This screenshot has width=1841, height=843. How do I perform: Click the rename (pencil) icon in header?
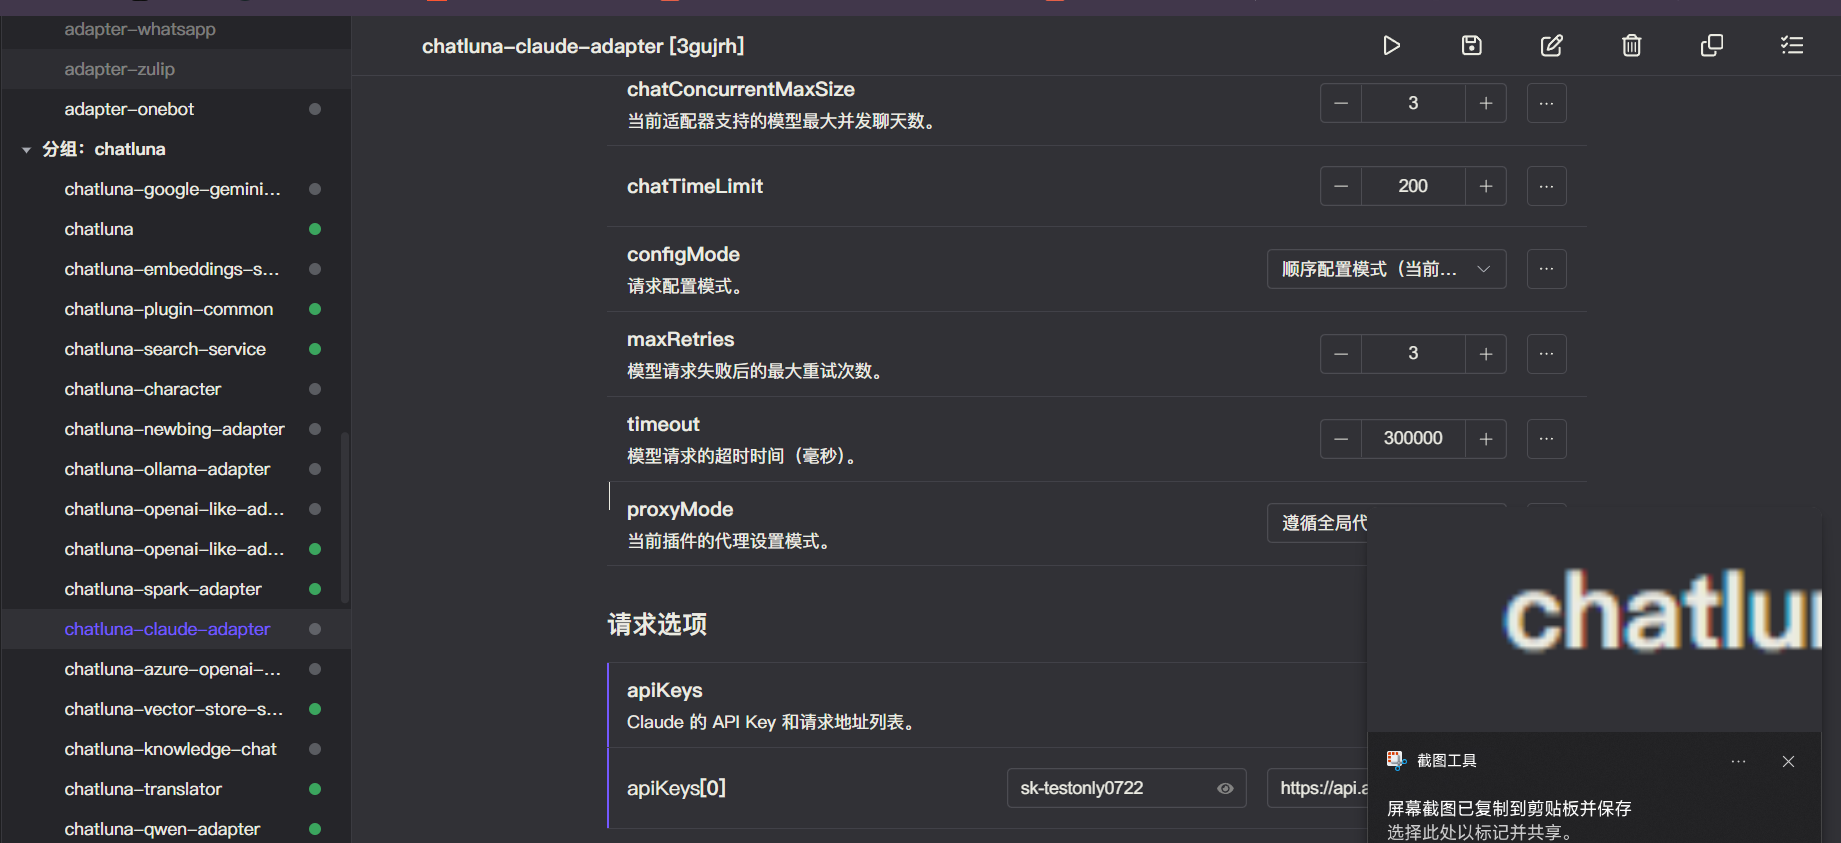[x=1551, y=46]
